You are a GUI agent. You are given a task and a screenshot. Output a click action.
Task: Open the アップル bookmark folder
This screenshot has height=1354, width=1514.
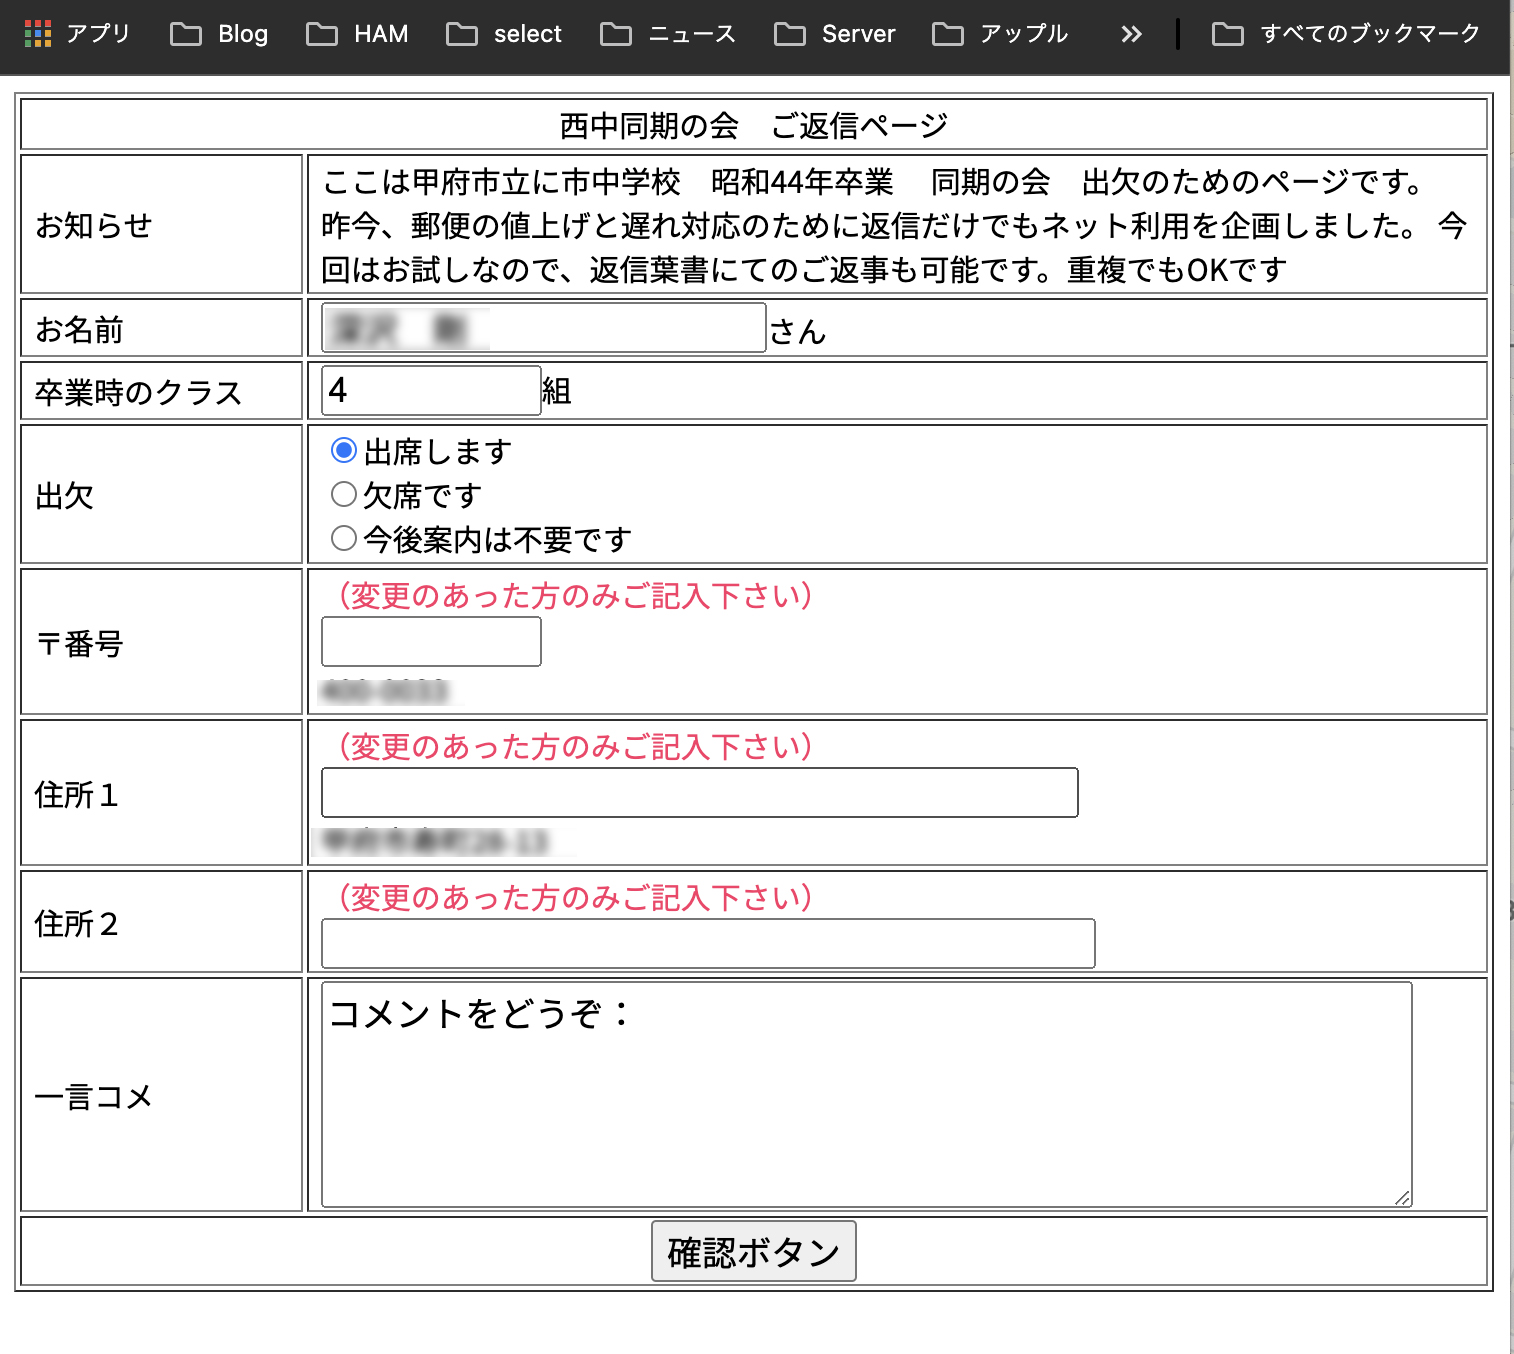pos(1000,34)
